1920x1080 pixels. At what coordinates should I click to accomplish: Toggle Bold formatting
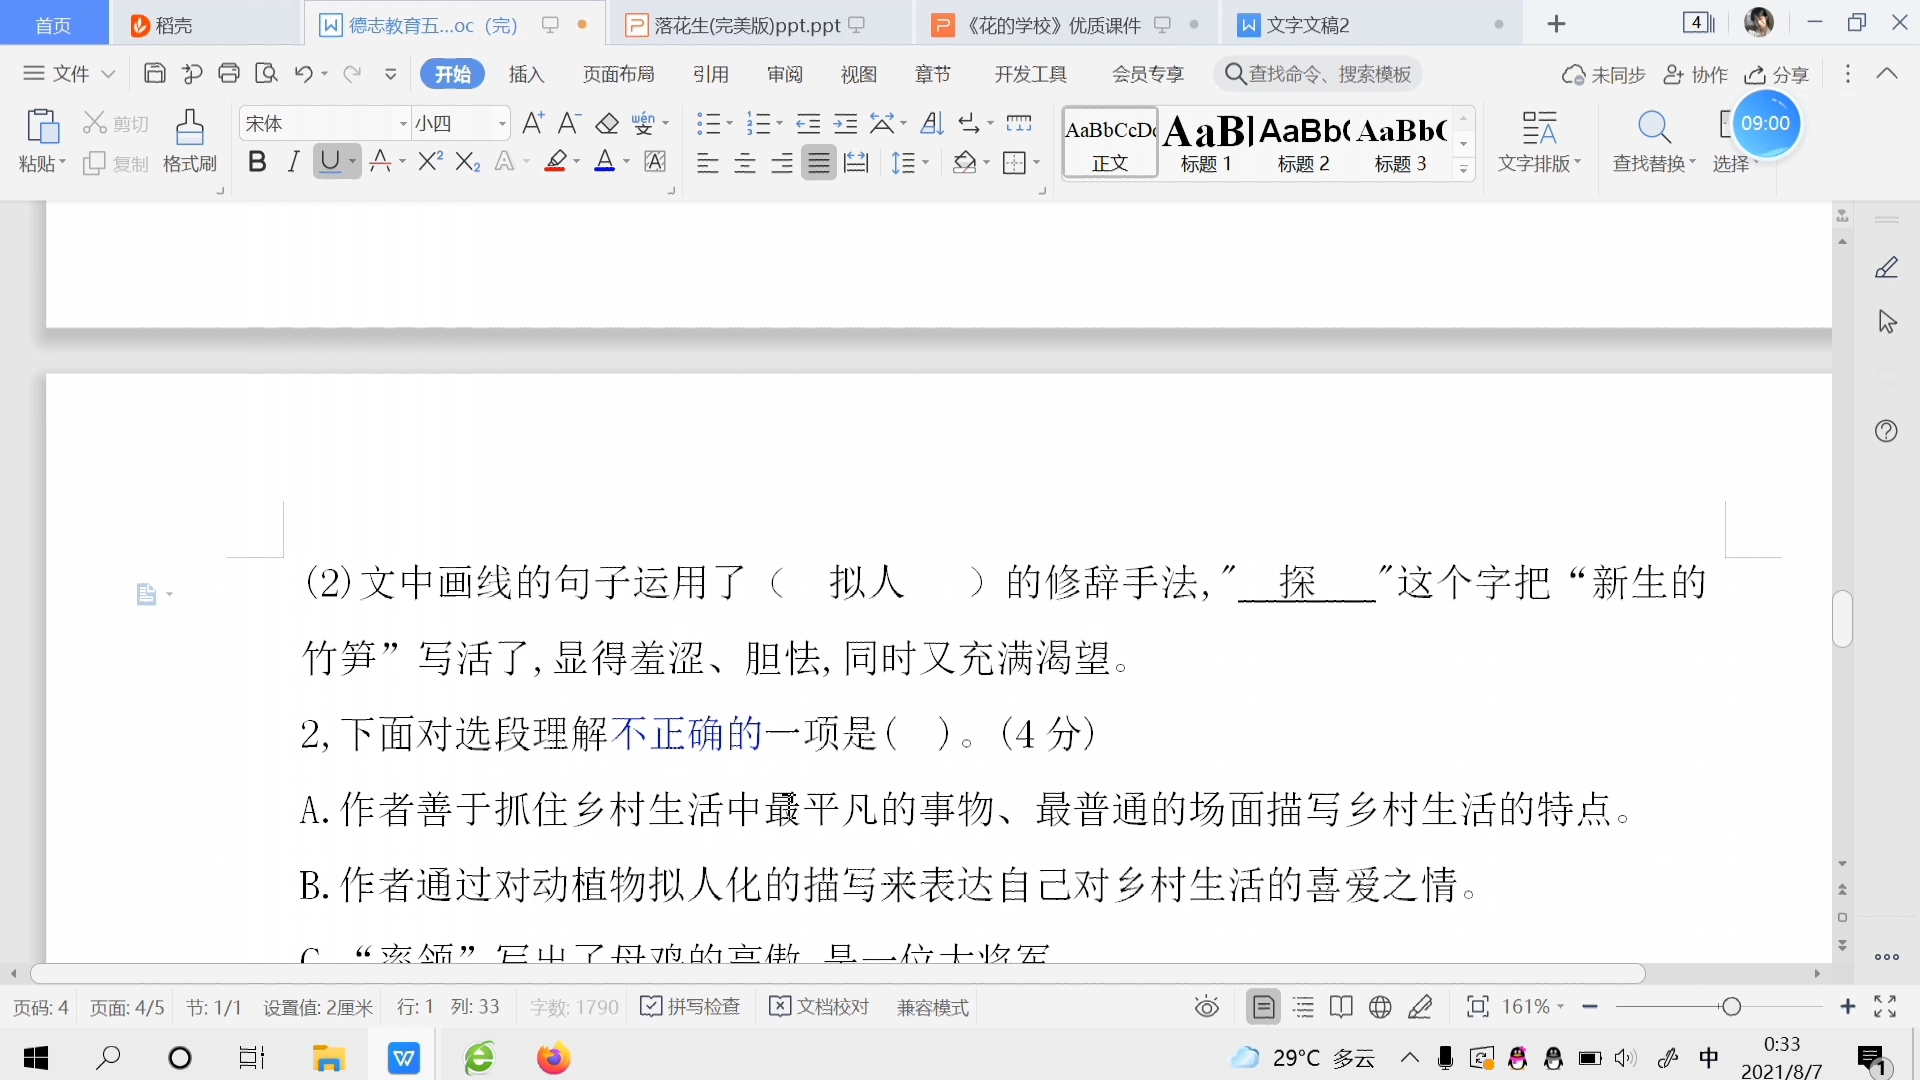(257, 161)
